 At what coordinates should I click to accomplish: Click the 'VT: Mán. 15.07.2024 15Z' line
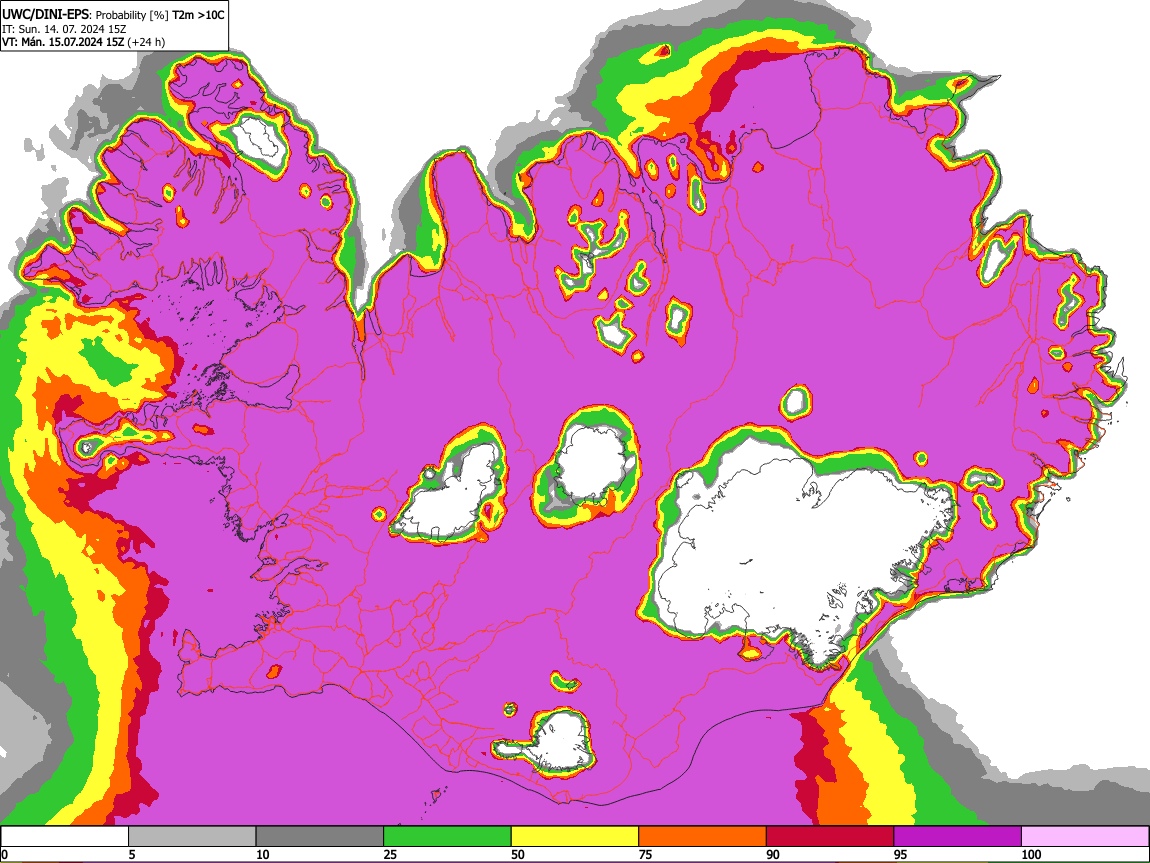63,42
